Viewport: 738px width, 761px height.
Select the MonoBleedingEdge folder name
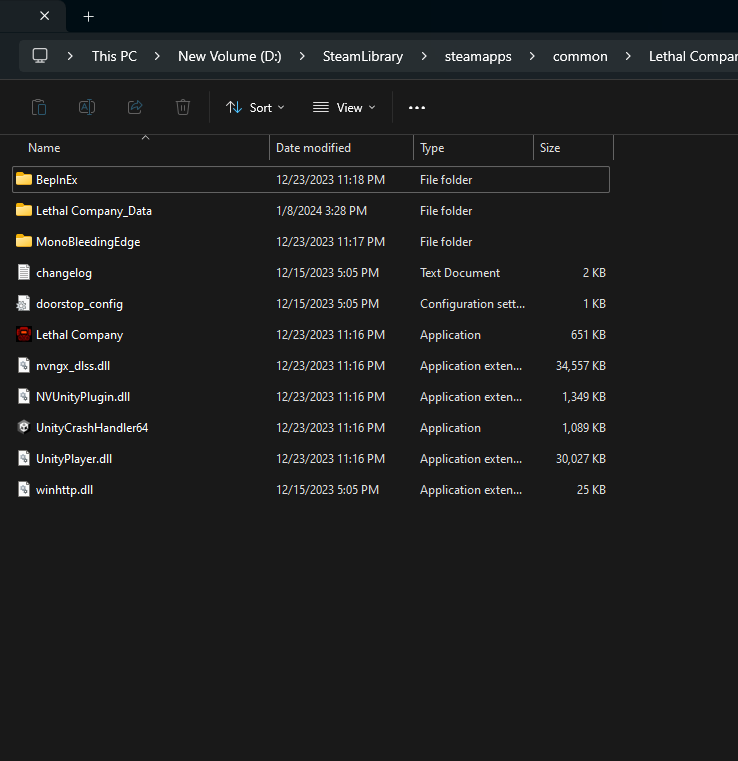coord(88,242)
